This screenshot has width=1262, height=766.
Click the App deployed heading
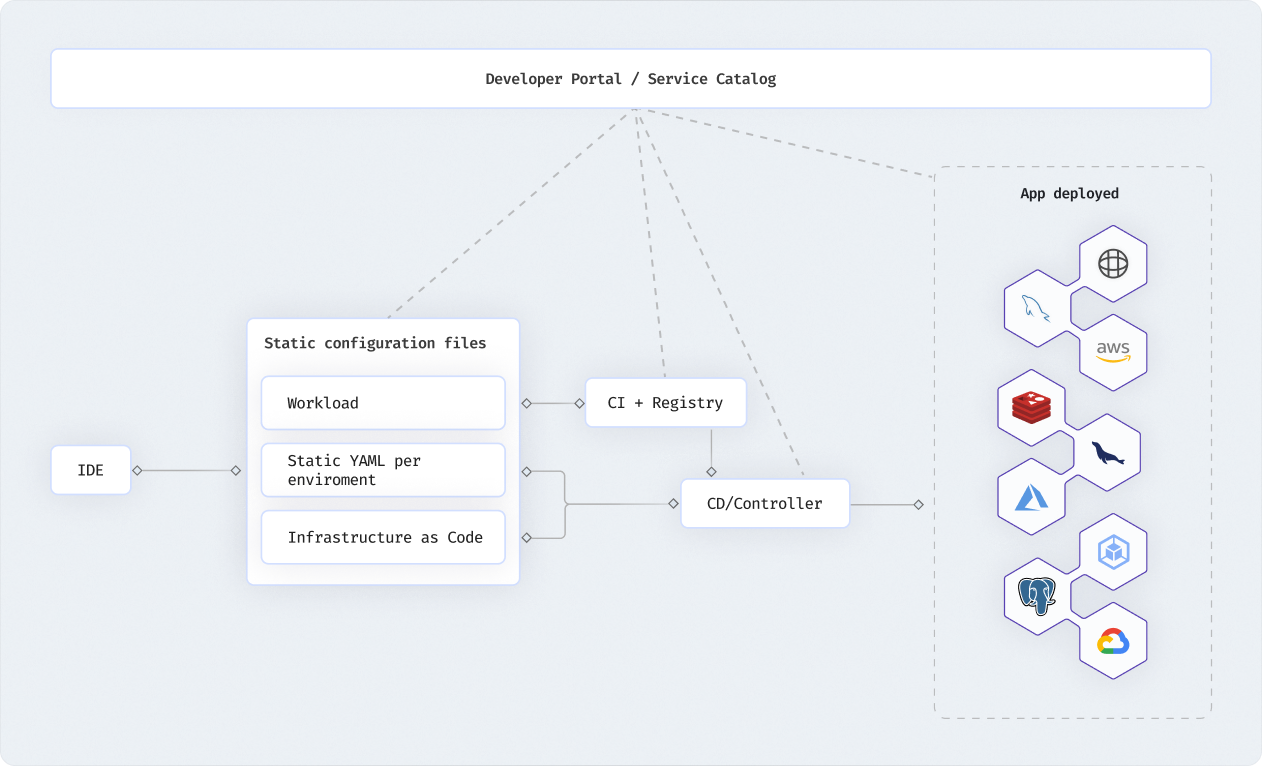pyautogui.click(x=1069, y=193)
